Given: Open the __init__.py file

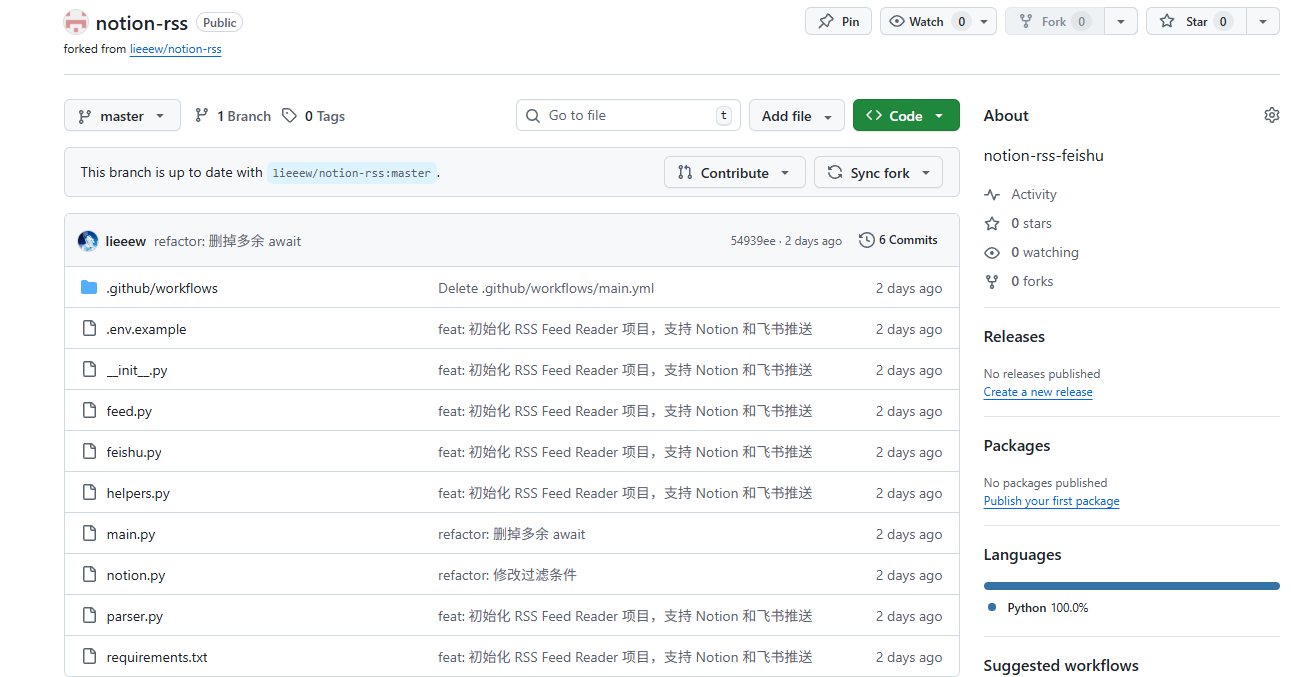Looking at the screenshot, I should pyautogui.click(x=137, y=370).
